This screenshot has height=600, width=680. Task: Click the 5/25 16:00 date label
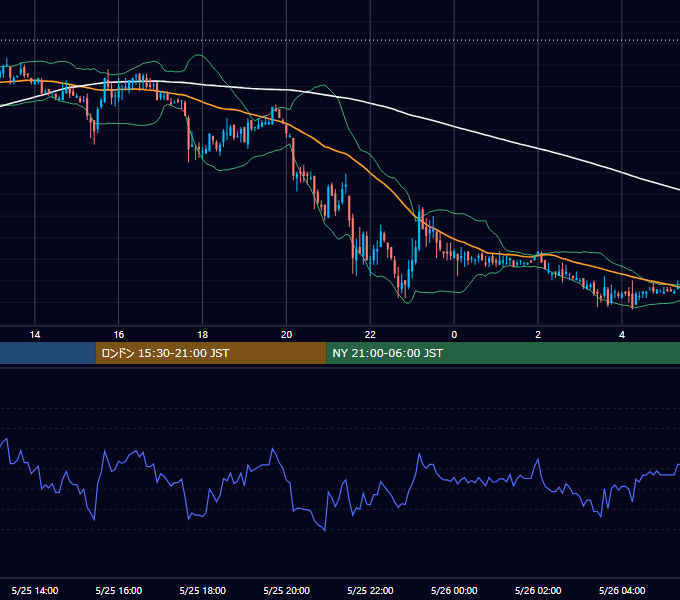(x=118, y=590)
